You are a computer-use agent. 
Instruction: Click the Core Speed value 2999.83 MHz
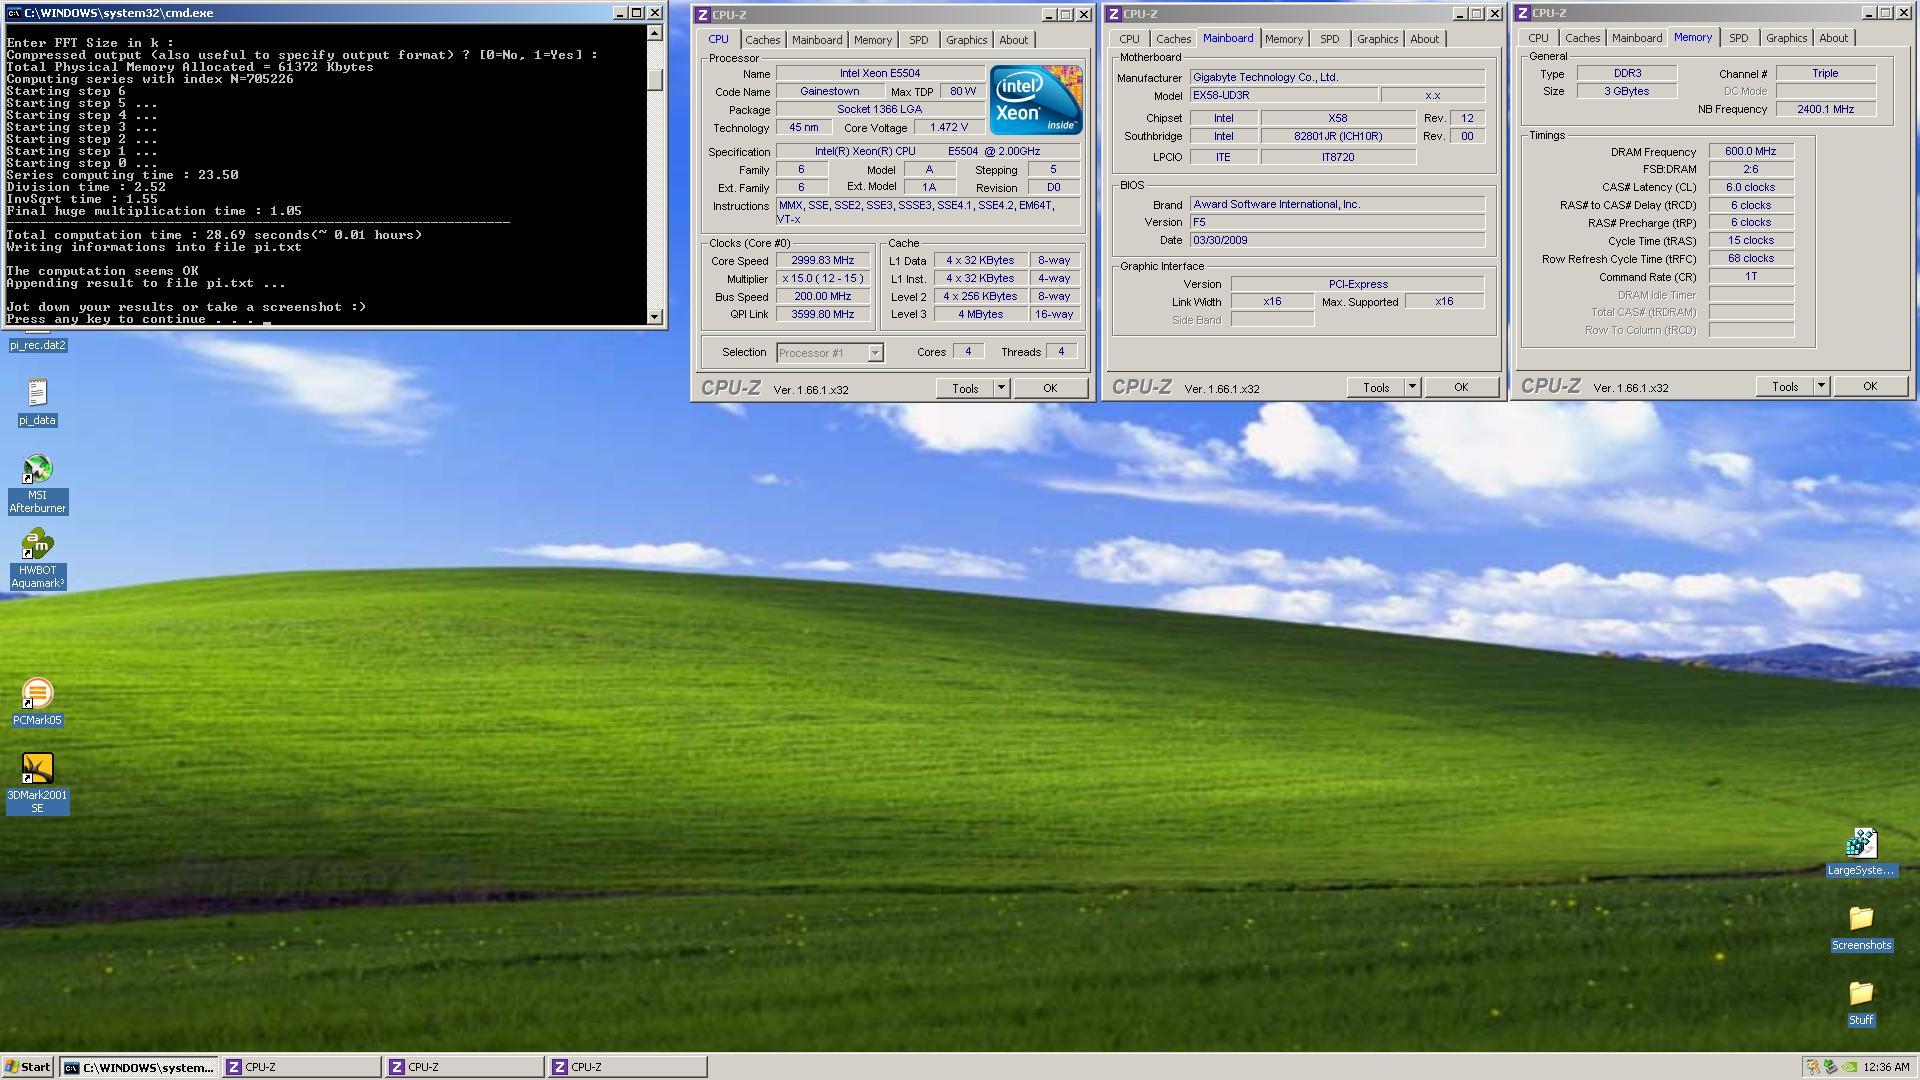[823, 260]
